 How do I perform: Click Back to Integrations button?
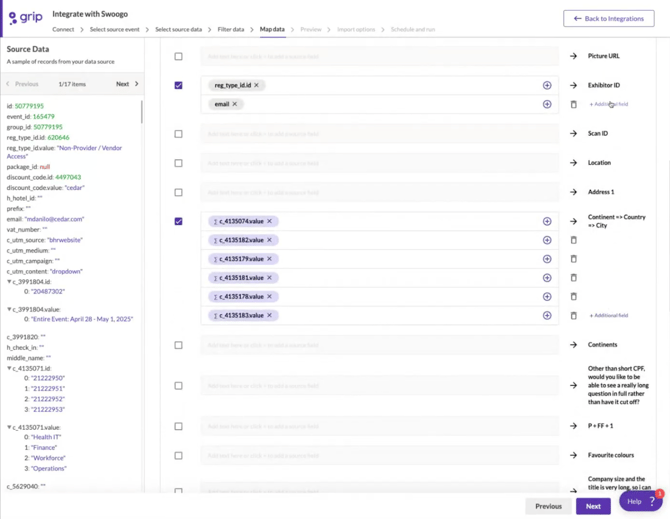coord(608,18)
